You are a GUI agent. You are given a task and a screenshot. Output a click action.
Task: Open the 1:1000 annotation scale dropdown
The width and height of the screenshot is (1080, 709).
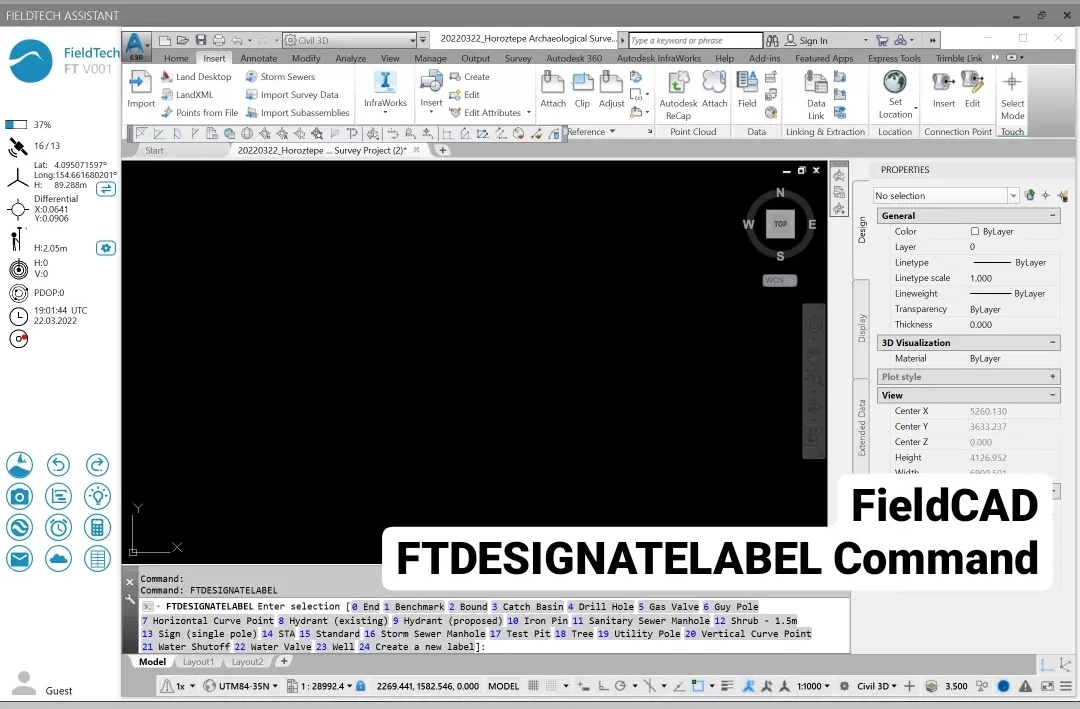[x=813, y=686]
